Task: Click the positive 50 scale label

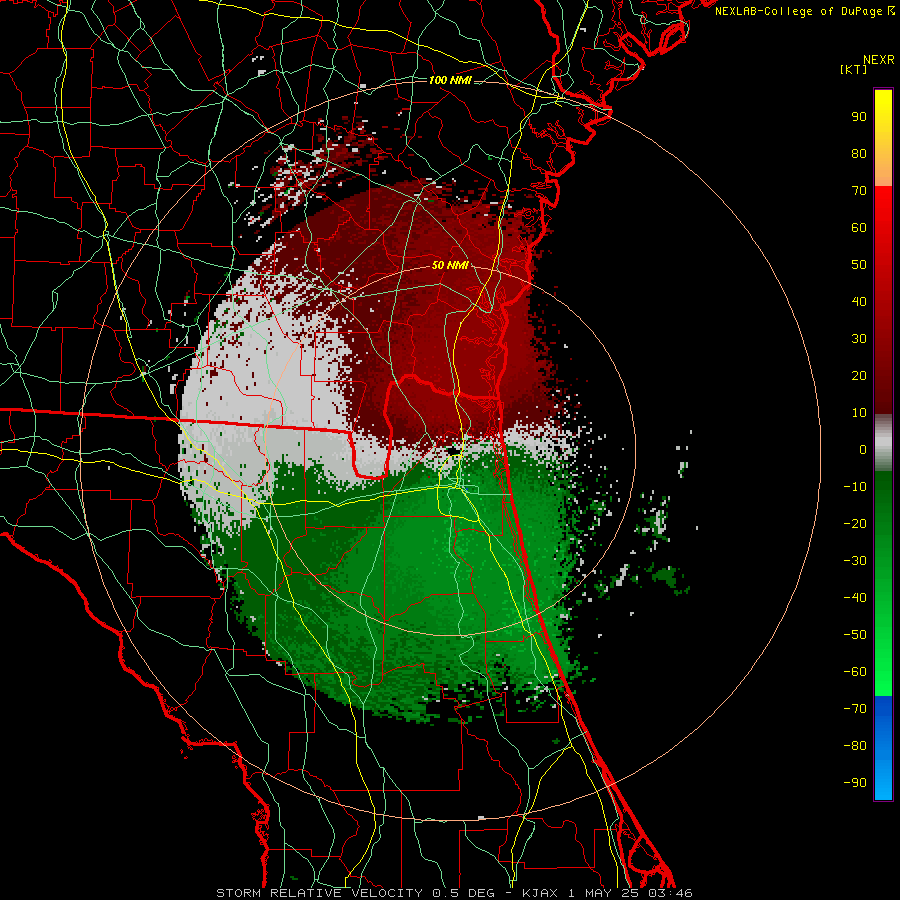Action: pyautogui.click(x=859, y=265)
